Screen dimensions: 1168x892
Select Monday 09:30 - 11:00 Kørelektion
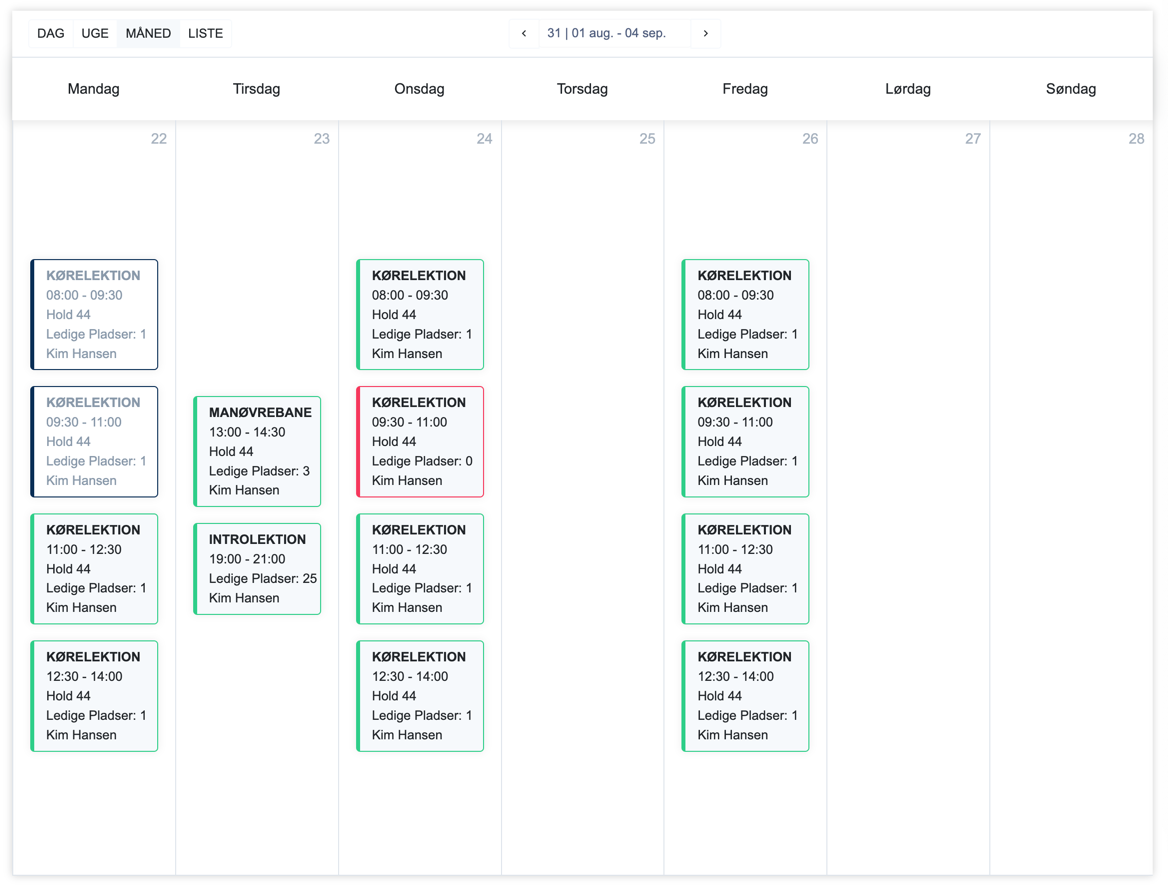pyautogui.click(x=95, y=442)
